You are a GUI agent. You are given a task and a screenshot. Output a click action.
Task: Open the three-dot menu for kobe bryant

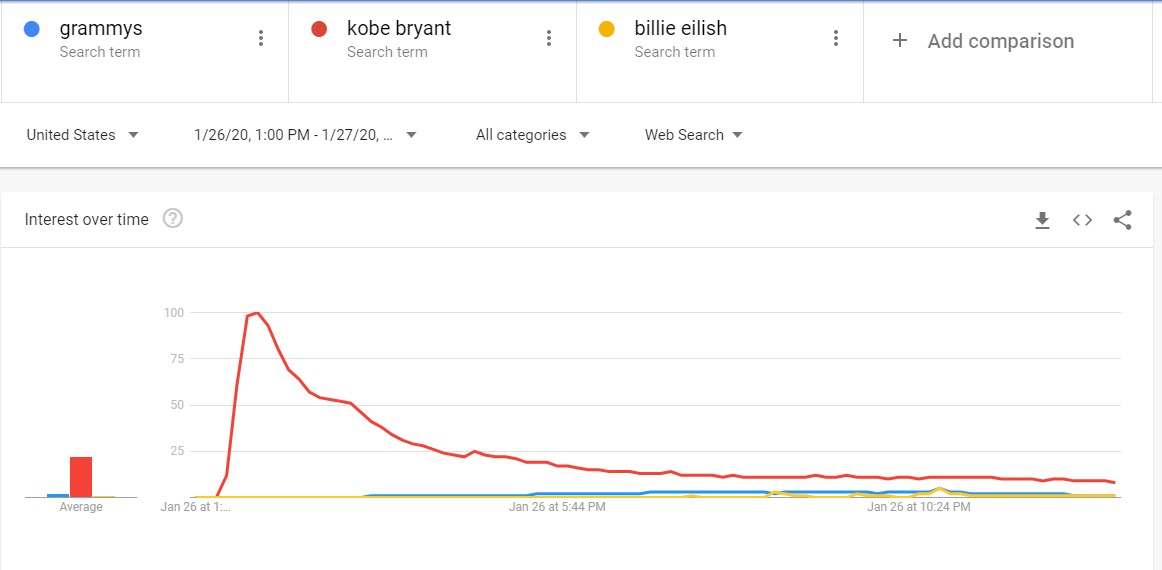pos(549,38)
